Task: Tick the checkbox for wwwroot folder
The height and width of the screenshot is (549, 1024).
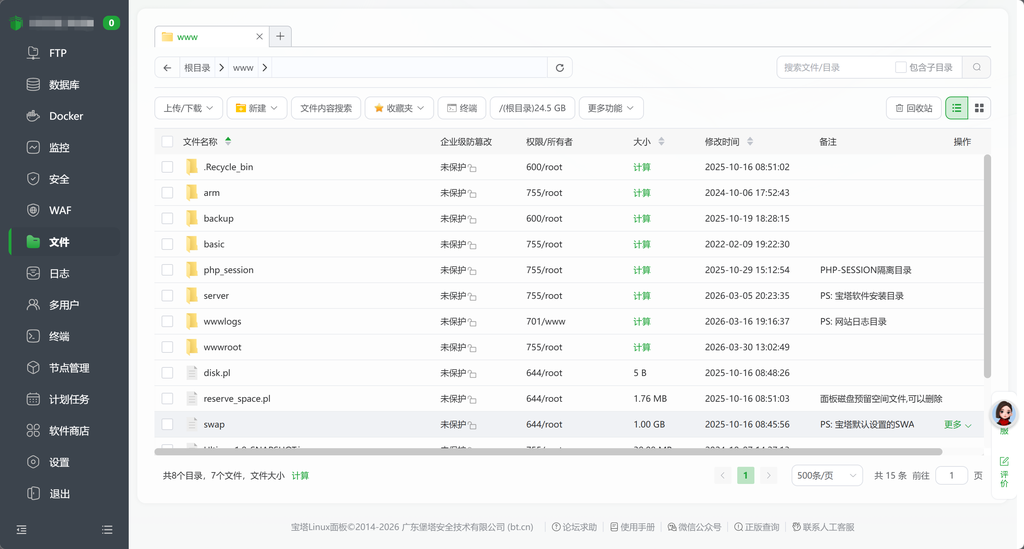Action: pos(168,347)
